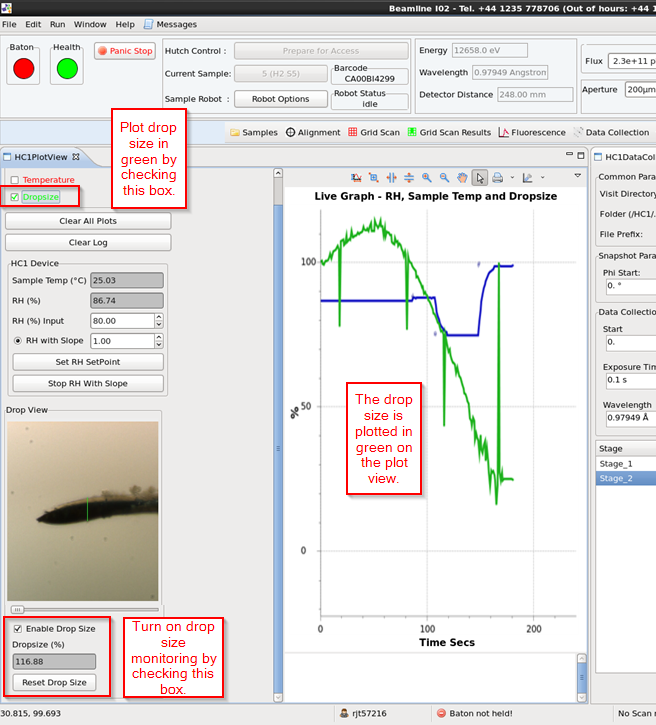
Task: Open the Fluorescence perspective
Action: [532, 132]
